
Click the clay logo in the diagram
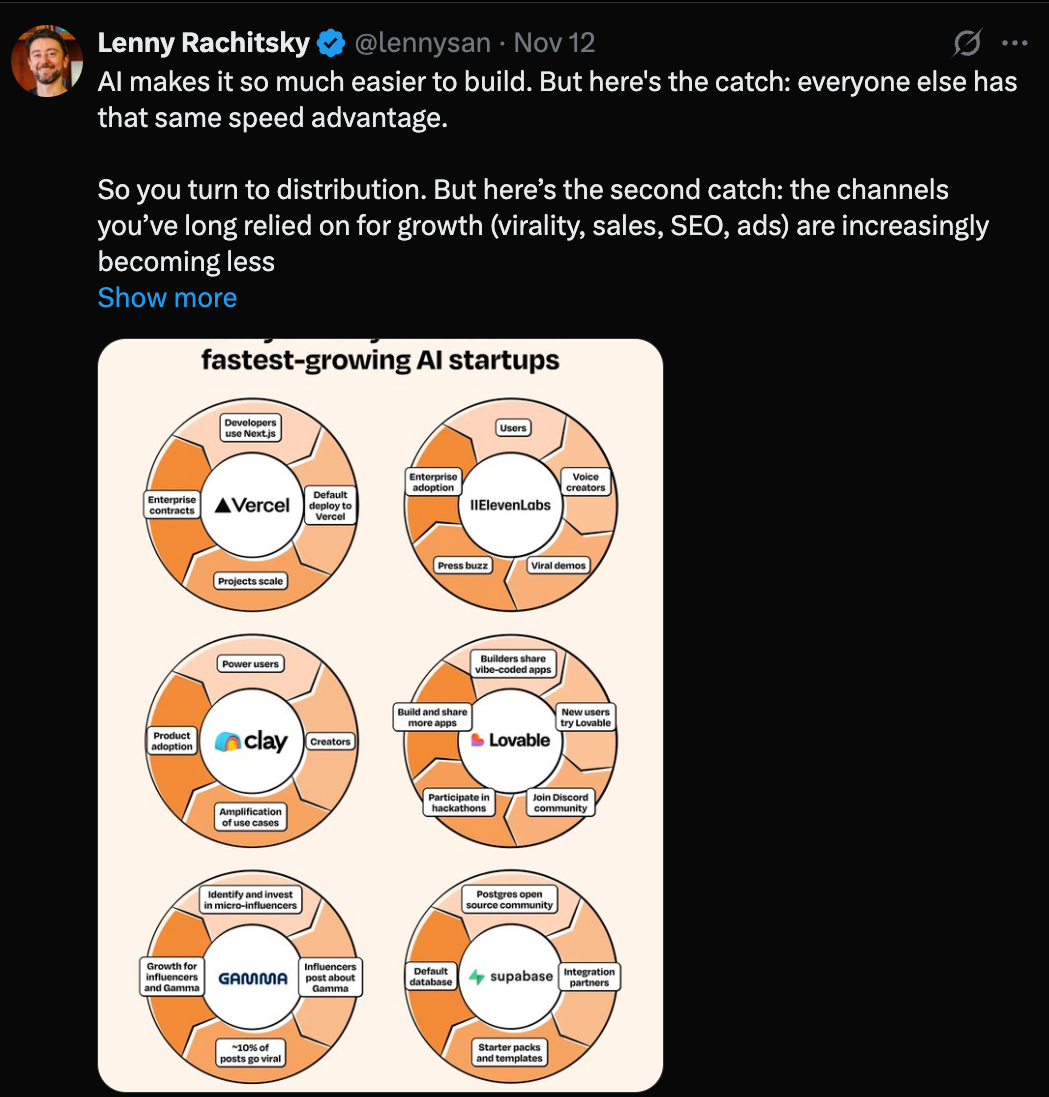[x=251, y=741]
